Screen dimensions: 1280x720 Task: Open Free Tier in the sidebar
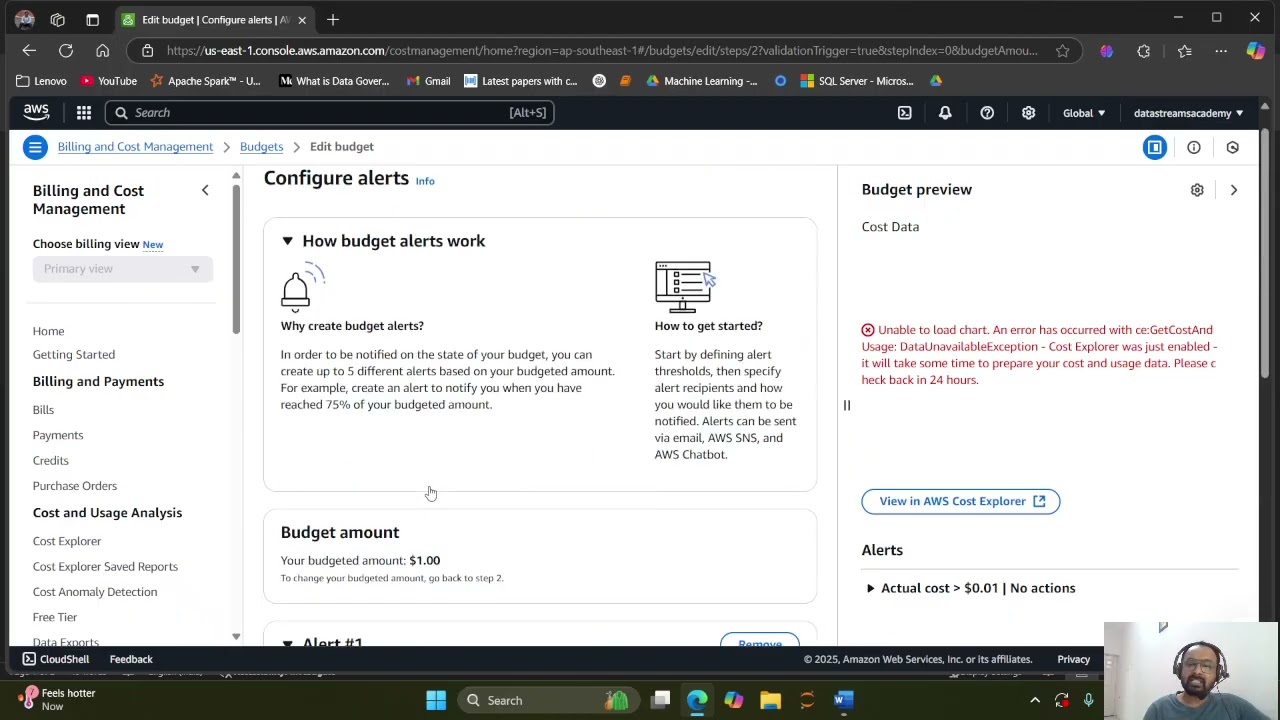click(55, 617)
